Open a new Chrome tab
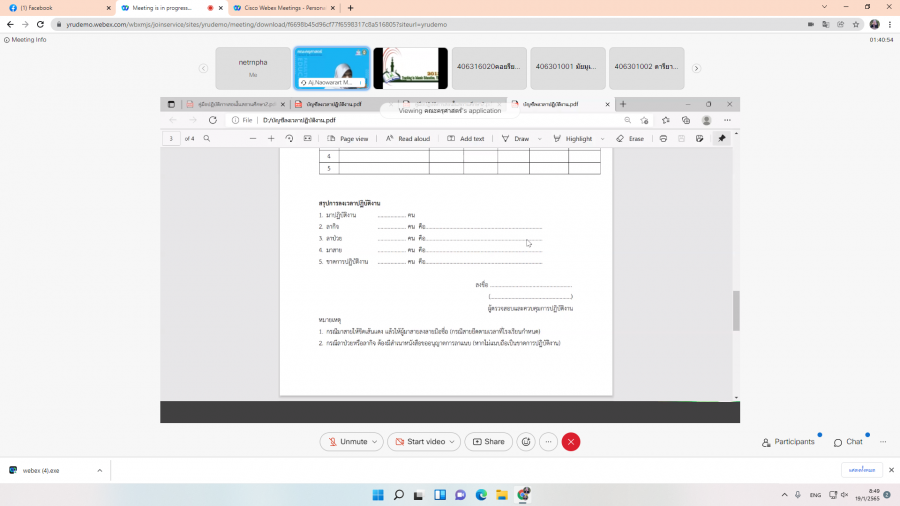The image size is (900, 506). click(350, 8)
